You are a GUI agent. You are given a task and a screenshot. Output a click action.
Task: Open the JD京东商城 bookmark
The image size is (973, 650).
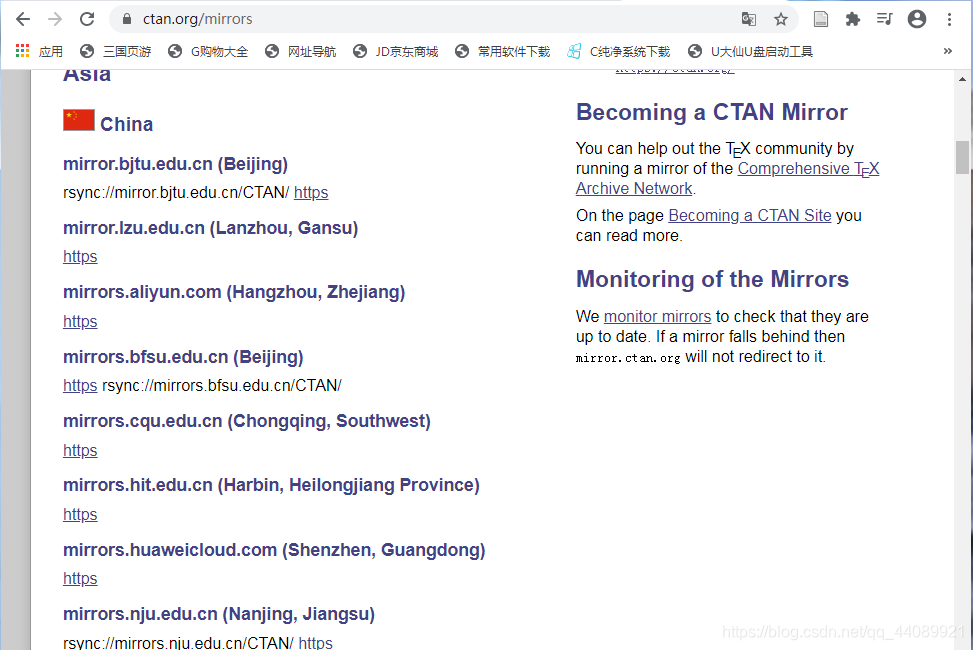395,52
